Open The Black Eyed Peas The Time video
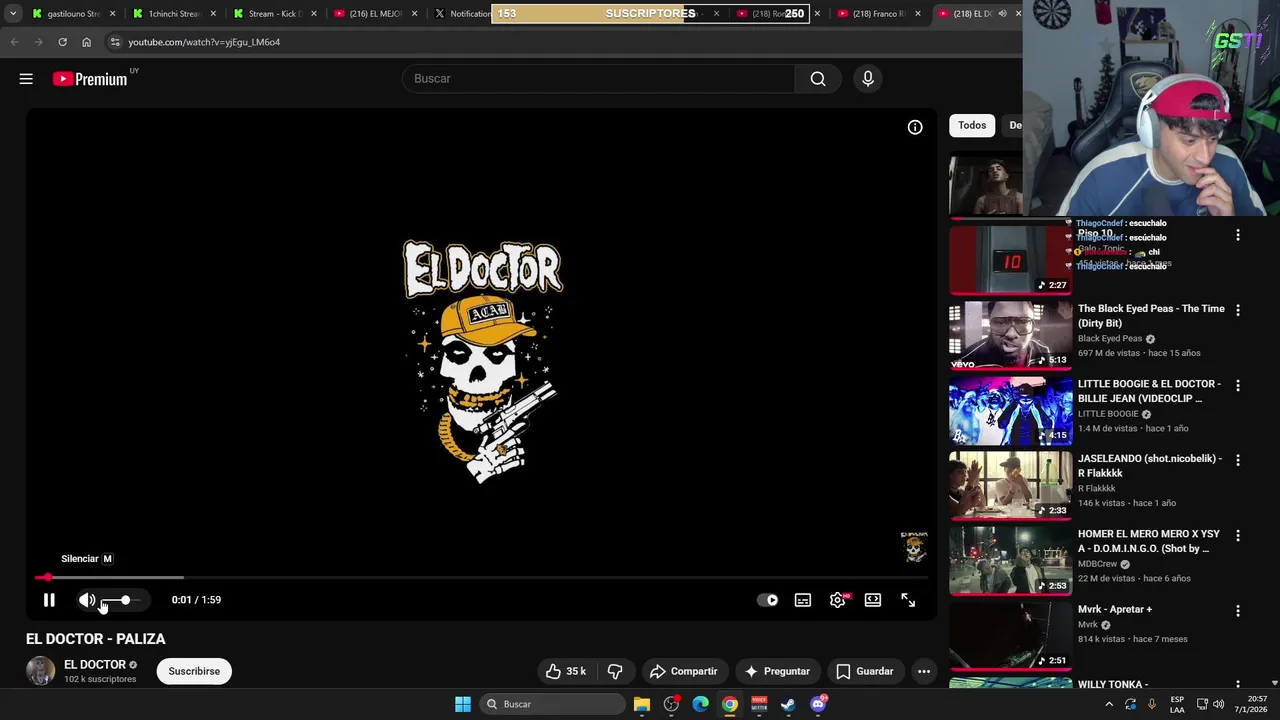The width and height of the screenshot is (1280, 720). [1151, 316]
